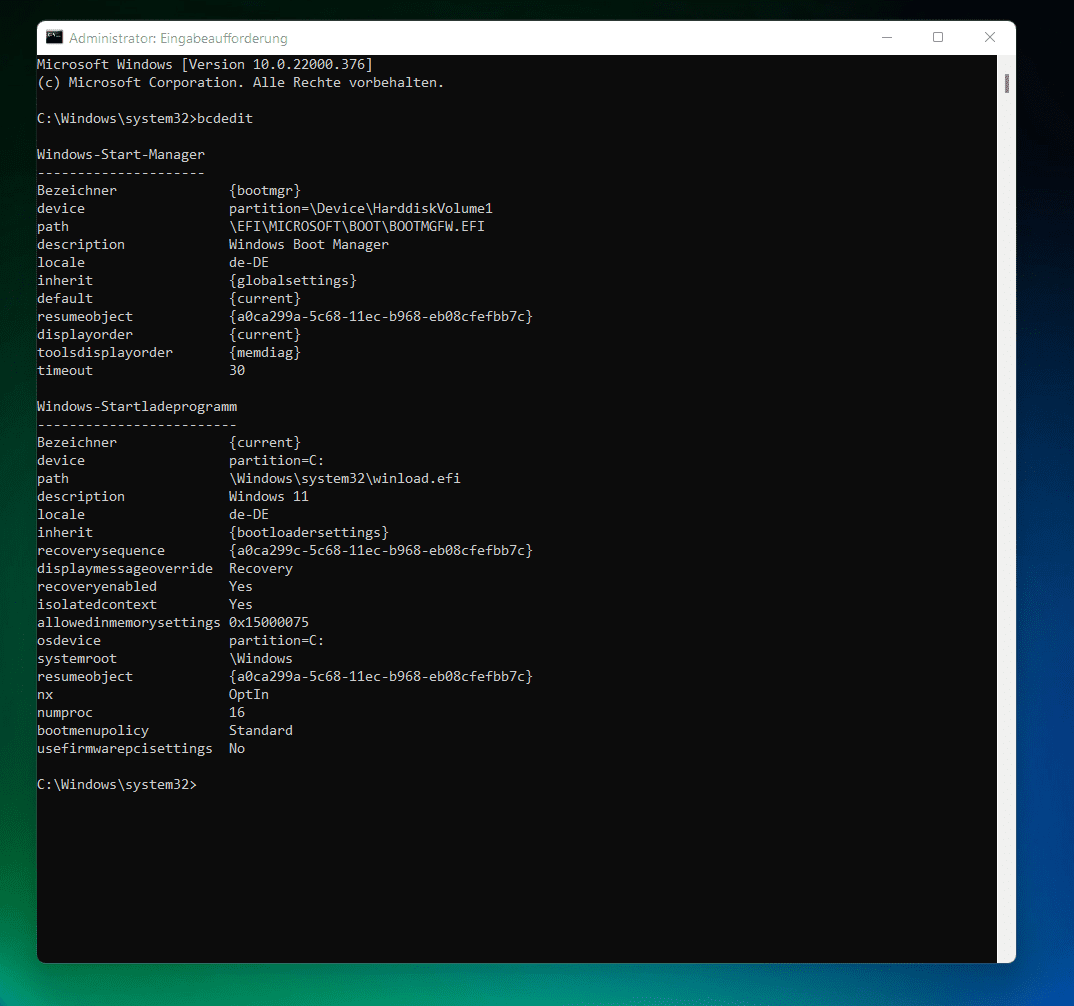Image resolution: width=1074 pixels, height=1006 pixels.
Task: Close the Eingabeaufforderung window
Action: click(x=990, y=38)
